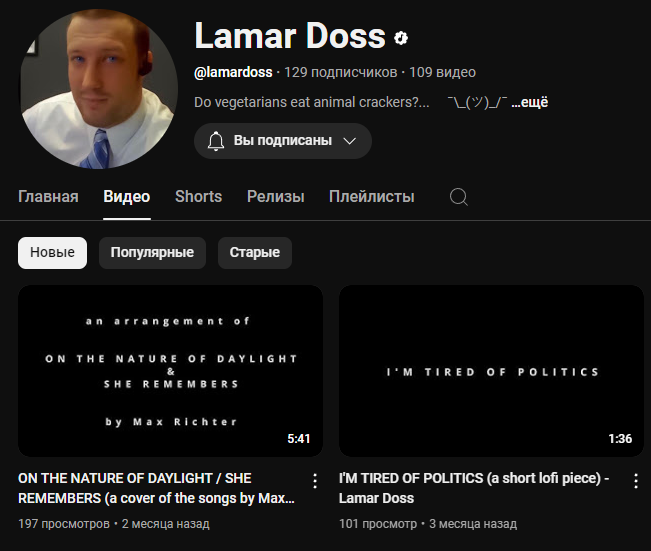Click the subscription chevron arrow
This screenshot has height=551, width=651.
coord(350,141)
